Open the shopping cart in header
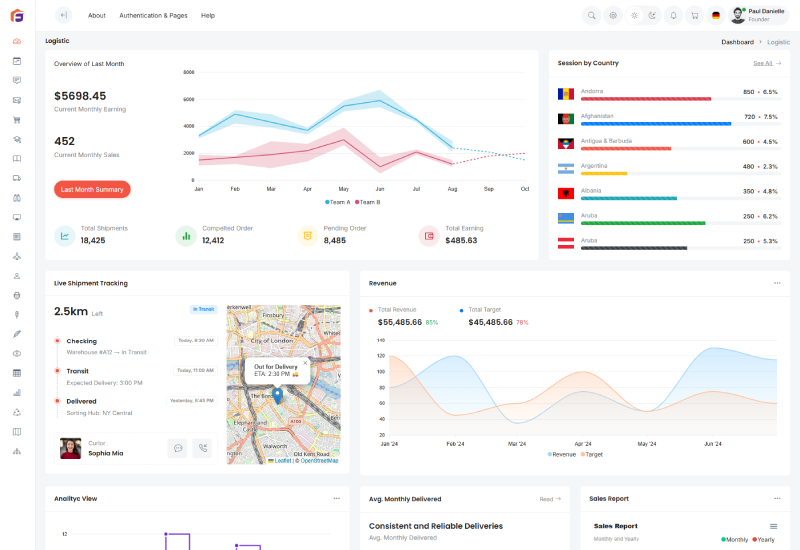The height and width of the screenshot is (550, 800). [694, 15]
